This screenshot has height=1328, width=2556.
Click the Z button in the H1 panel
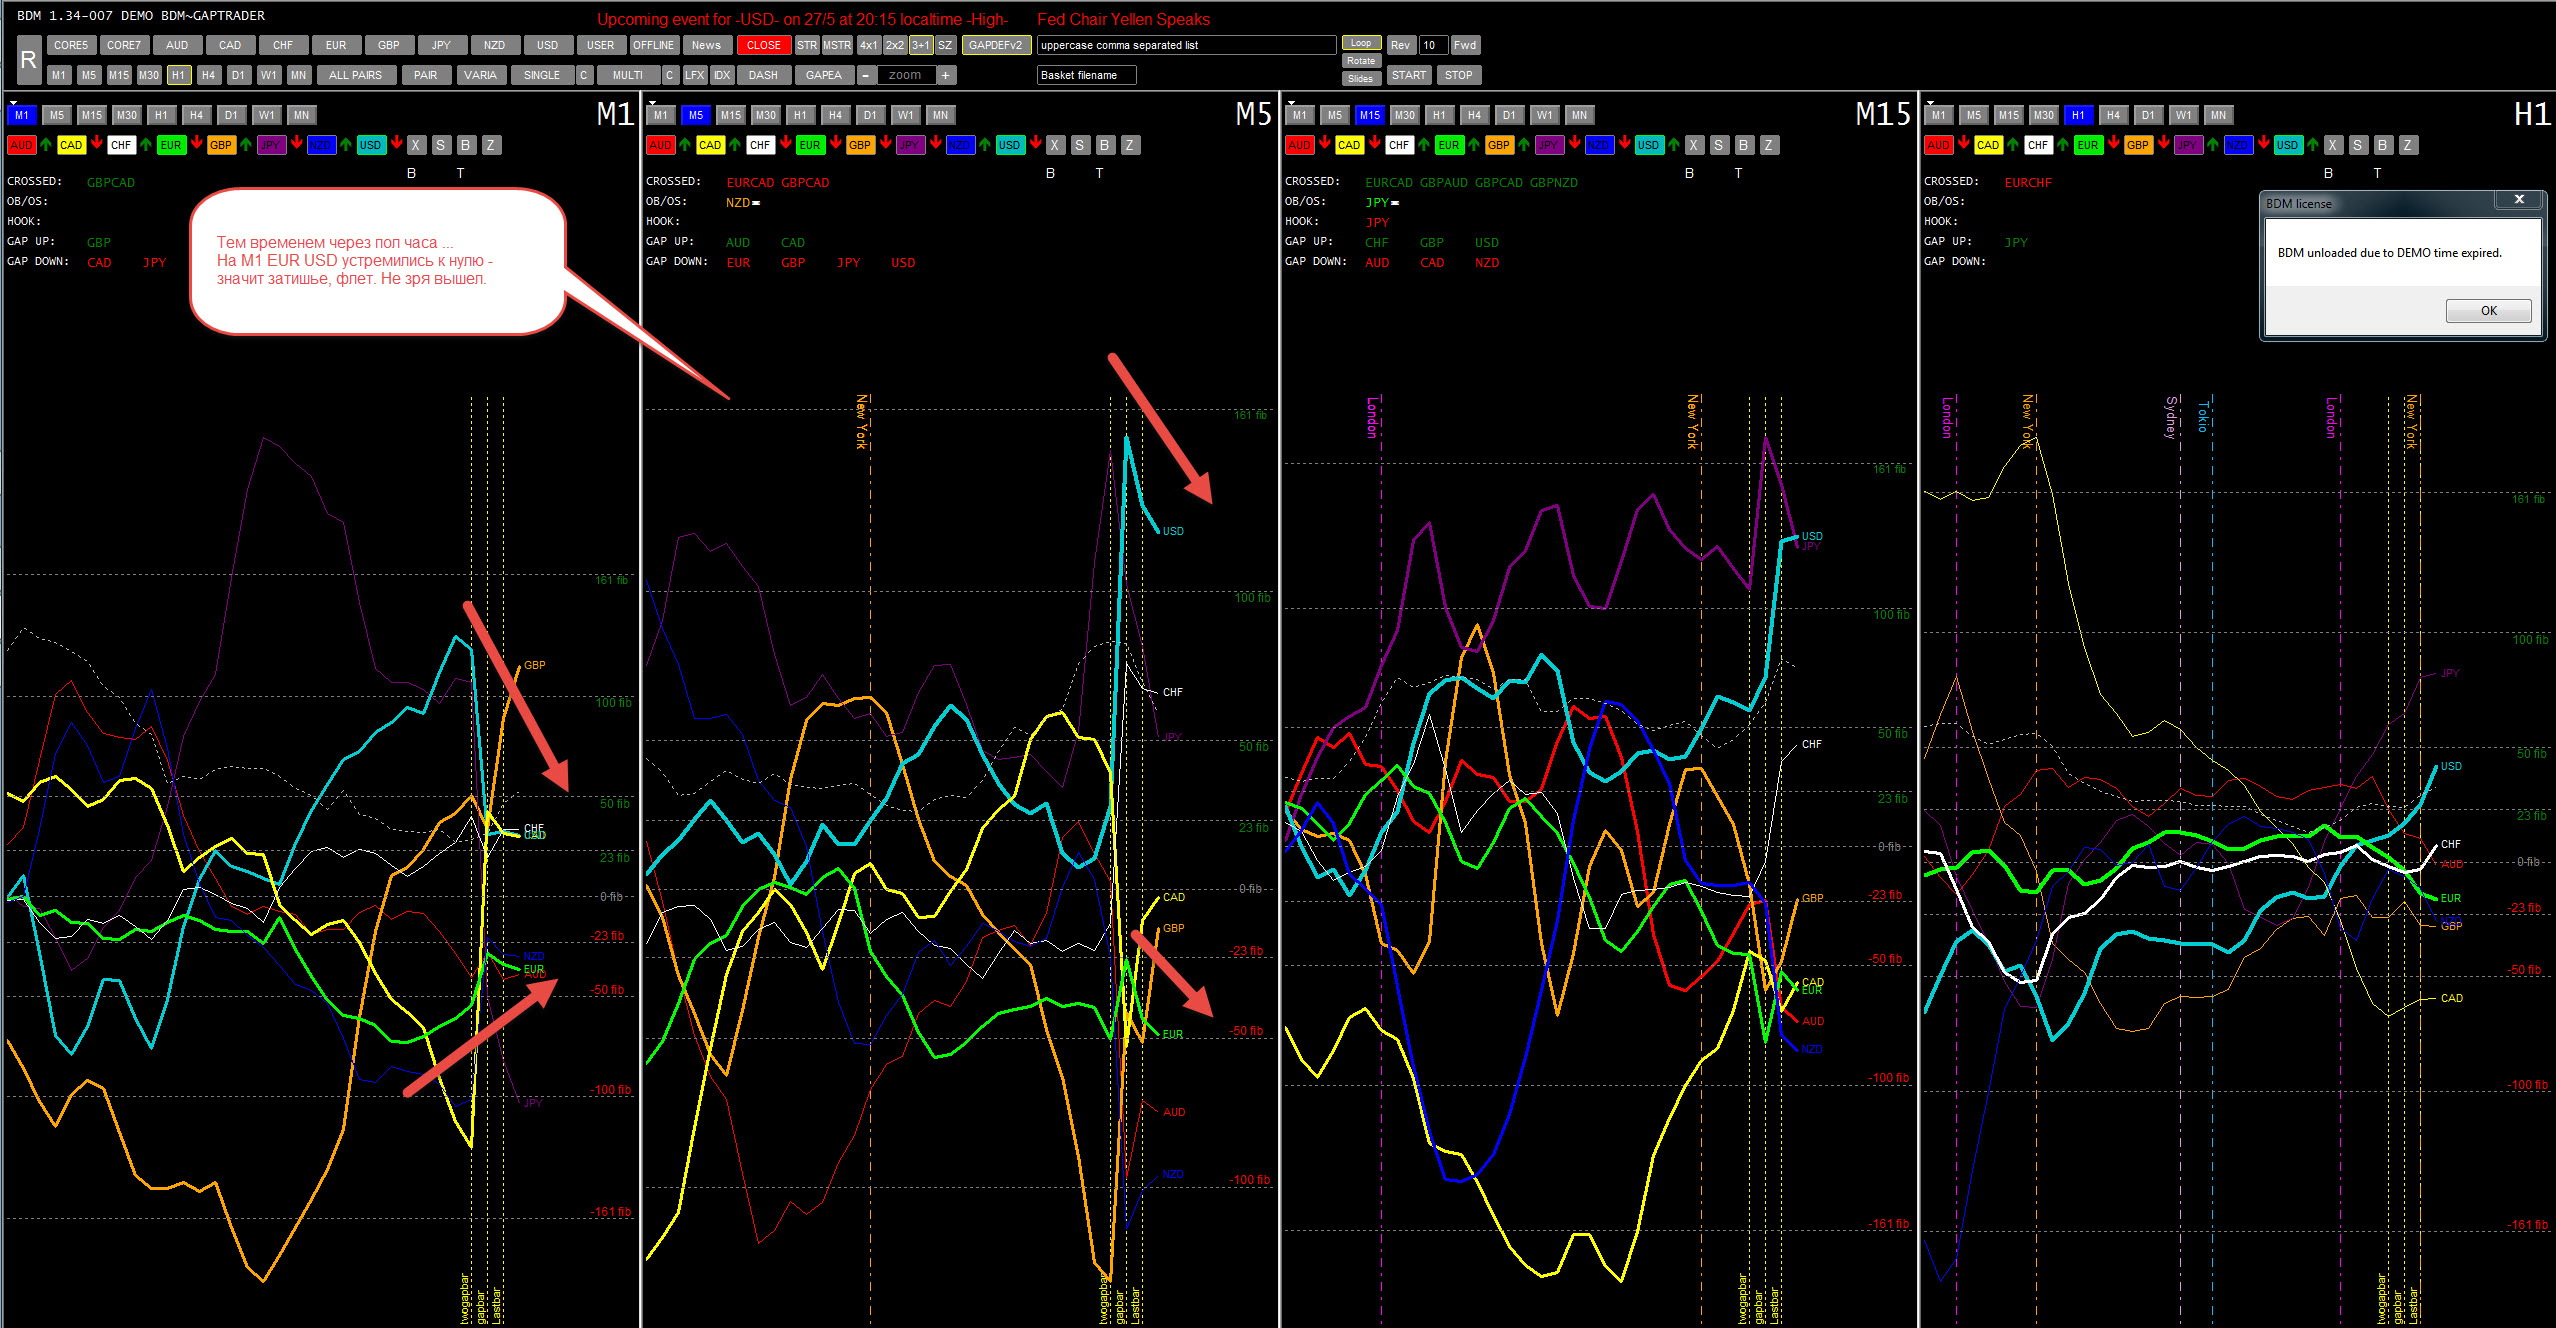pos(2407,145)
